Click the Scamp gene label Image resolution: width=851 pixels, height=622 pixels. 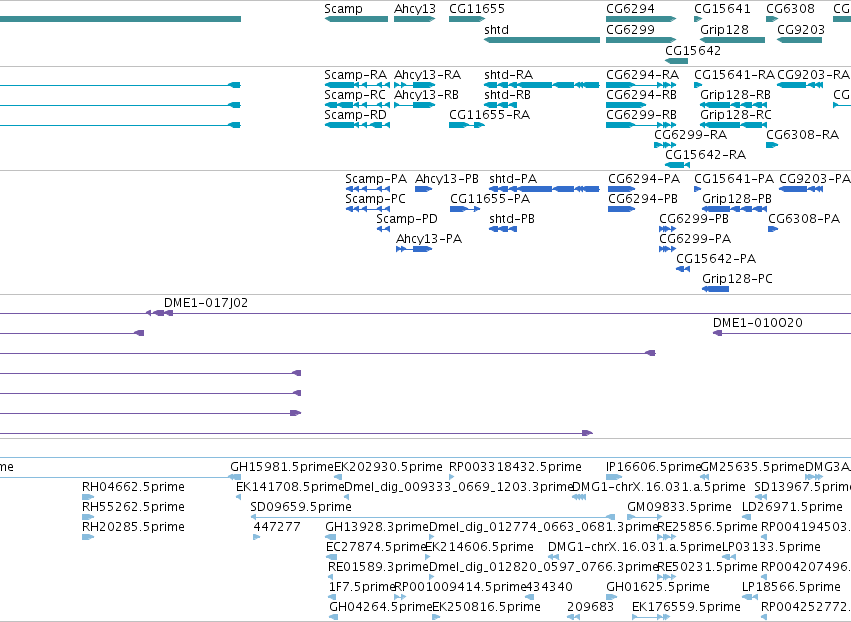click(343, 9)
